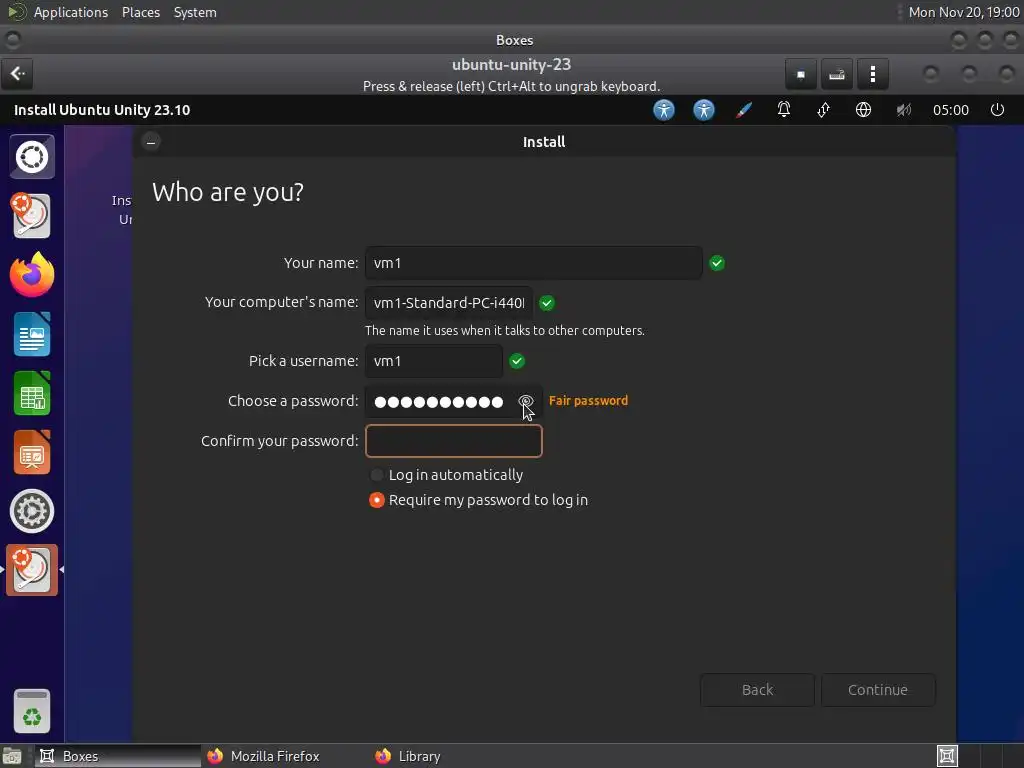Viewport: 1024px width, 768px height.
Task: Click the Who are you? heading
Action: point(228,192)
